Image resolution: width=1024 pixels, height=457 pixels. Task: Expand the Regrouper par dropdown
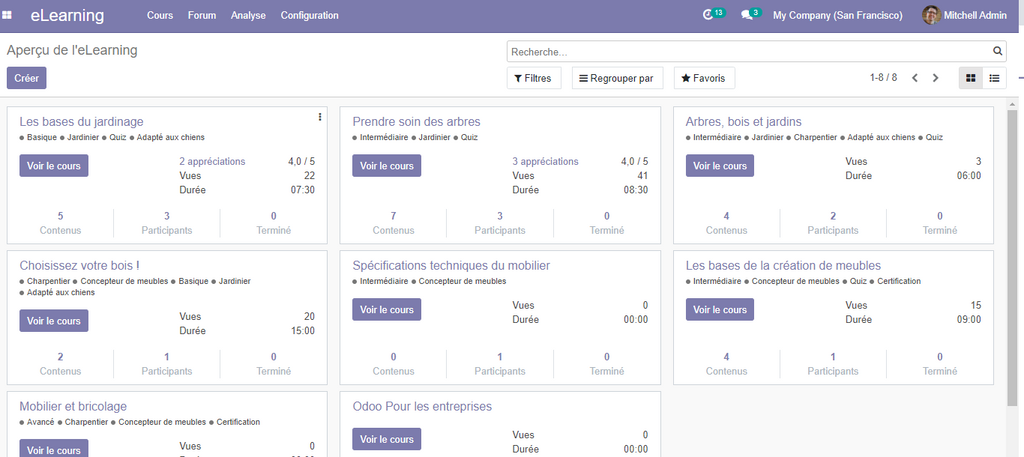pyautogui.click(x=616, y=78)
